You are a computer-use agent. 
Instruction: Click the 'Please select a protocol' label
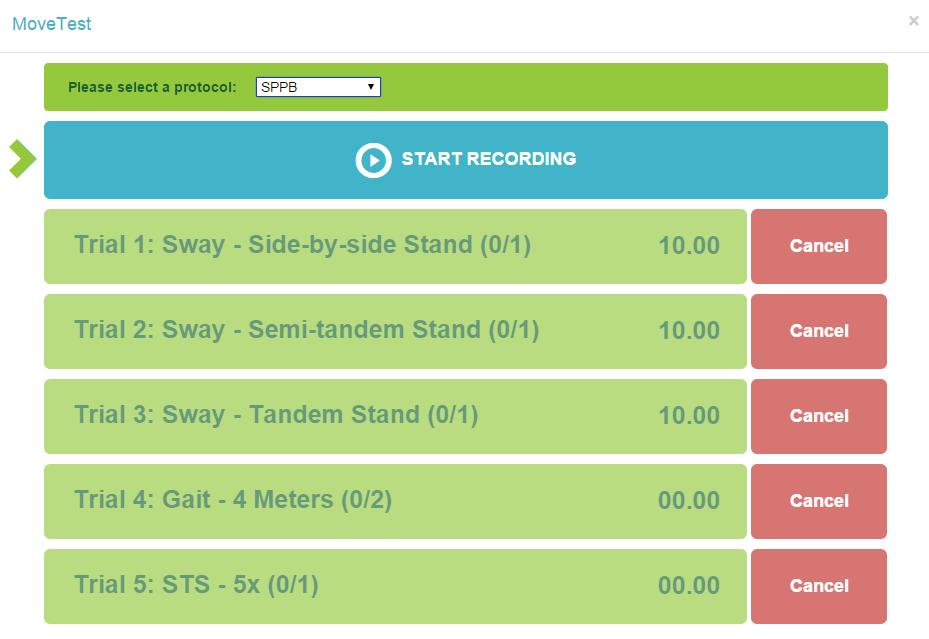pyautogui.click(x=152, y=88)
